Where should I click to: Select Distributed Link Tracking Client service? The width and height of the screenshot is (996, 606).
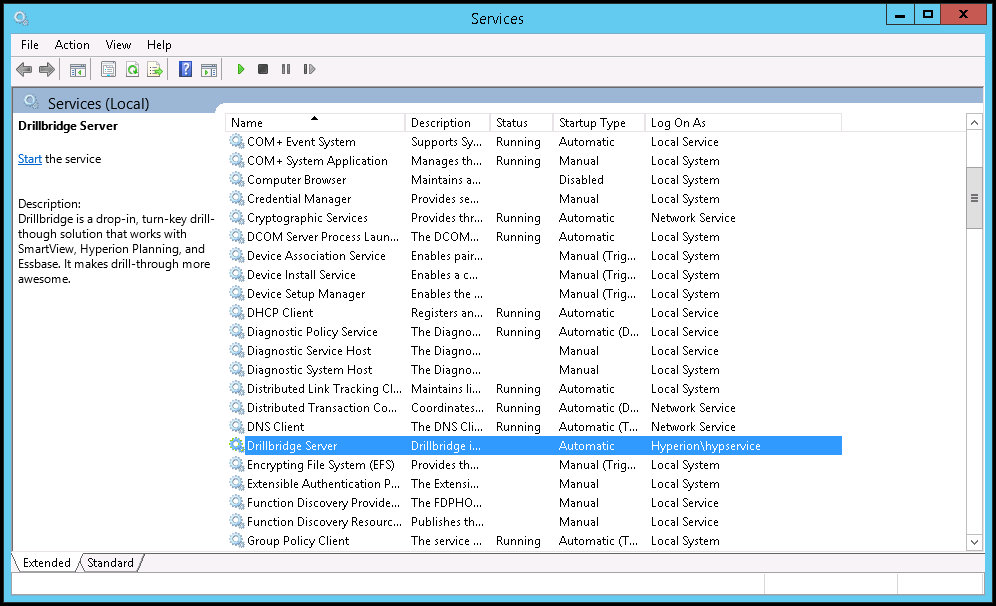[324, 389]
